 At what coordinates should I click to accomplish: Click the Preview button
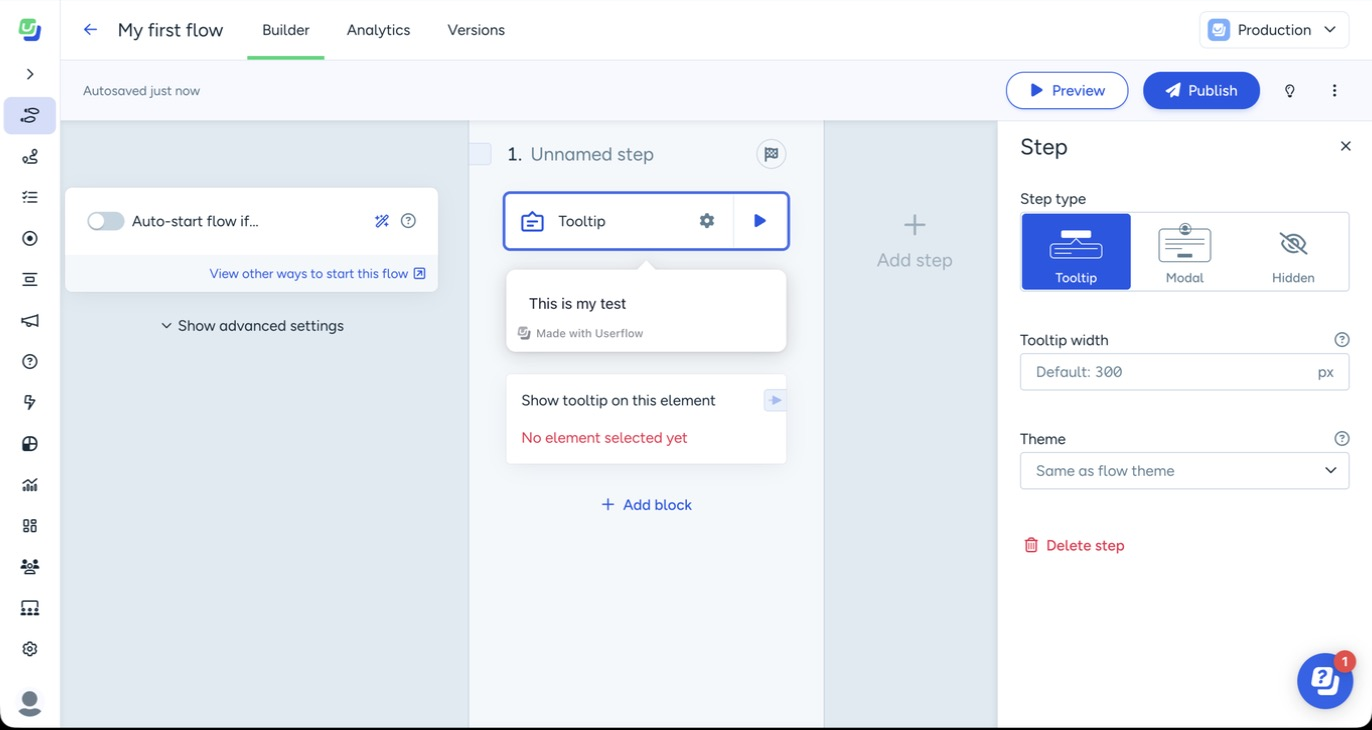[1067, 90]
